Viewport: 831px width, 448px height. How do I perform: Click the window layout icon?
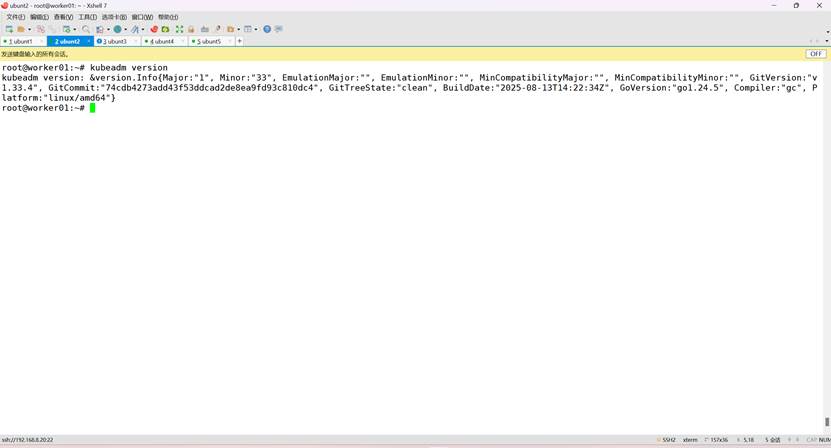point(247,29)
